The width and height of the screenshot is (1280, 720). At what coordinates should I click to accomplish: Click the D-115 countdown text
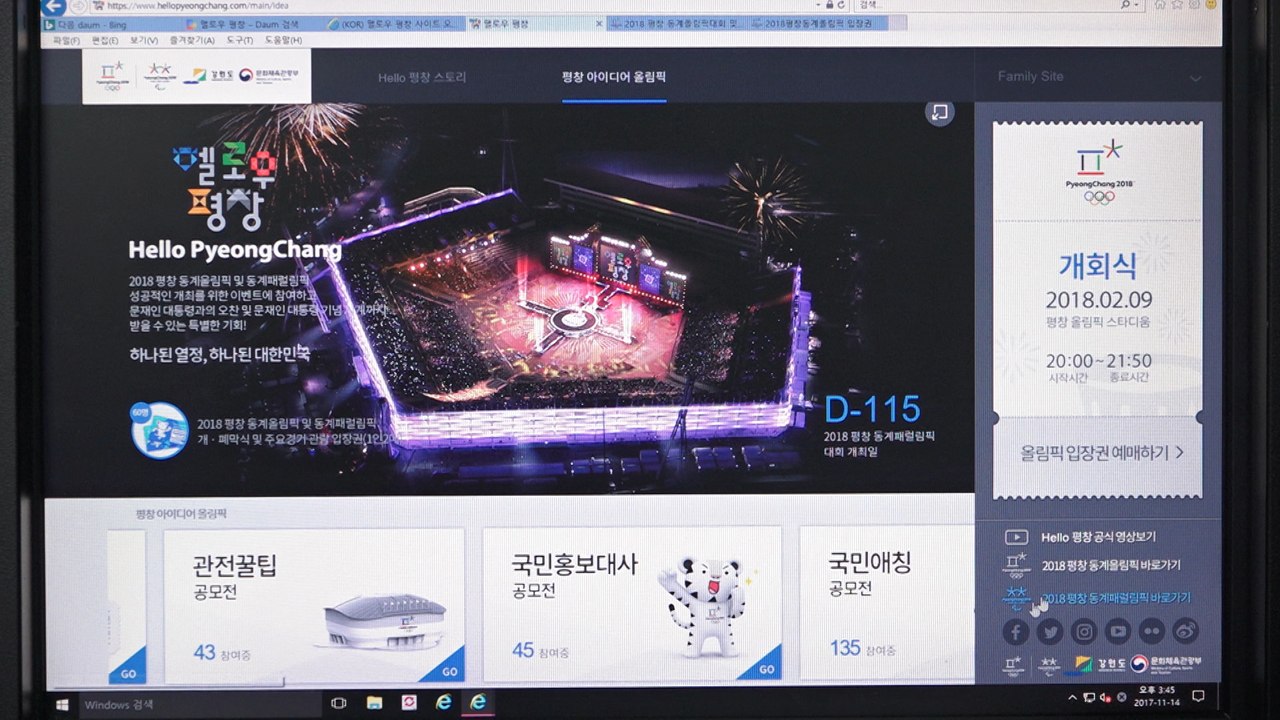pyautogui.click(x=872, y=409)
